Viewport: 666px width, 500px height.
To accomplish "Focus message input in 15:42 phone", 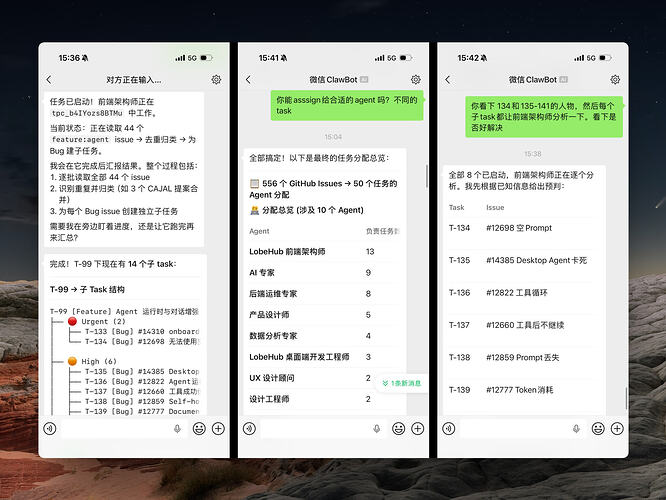I will point(523,429).
